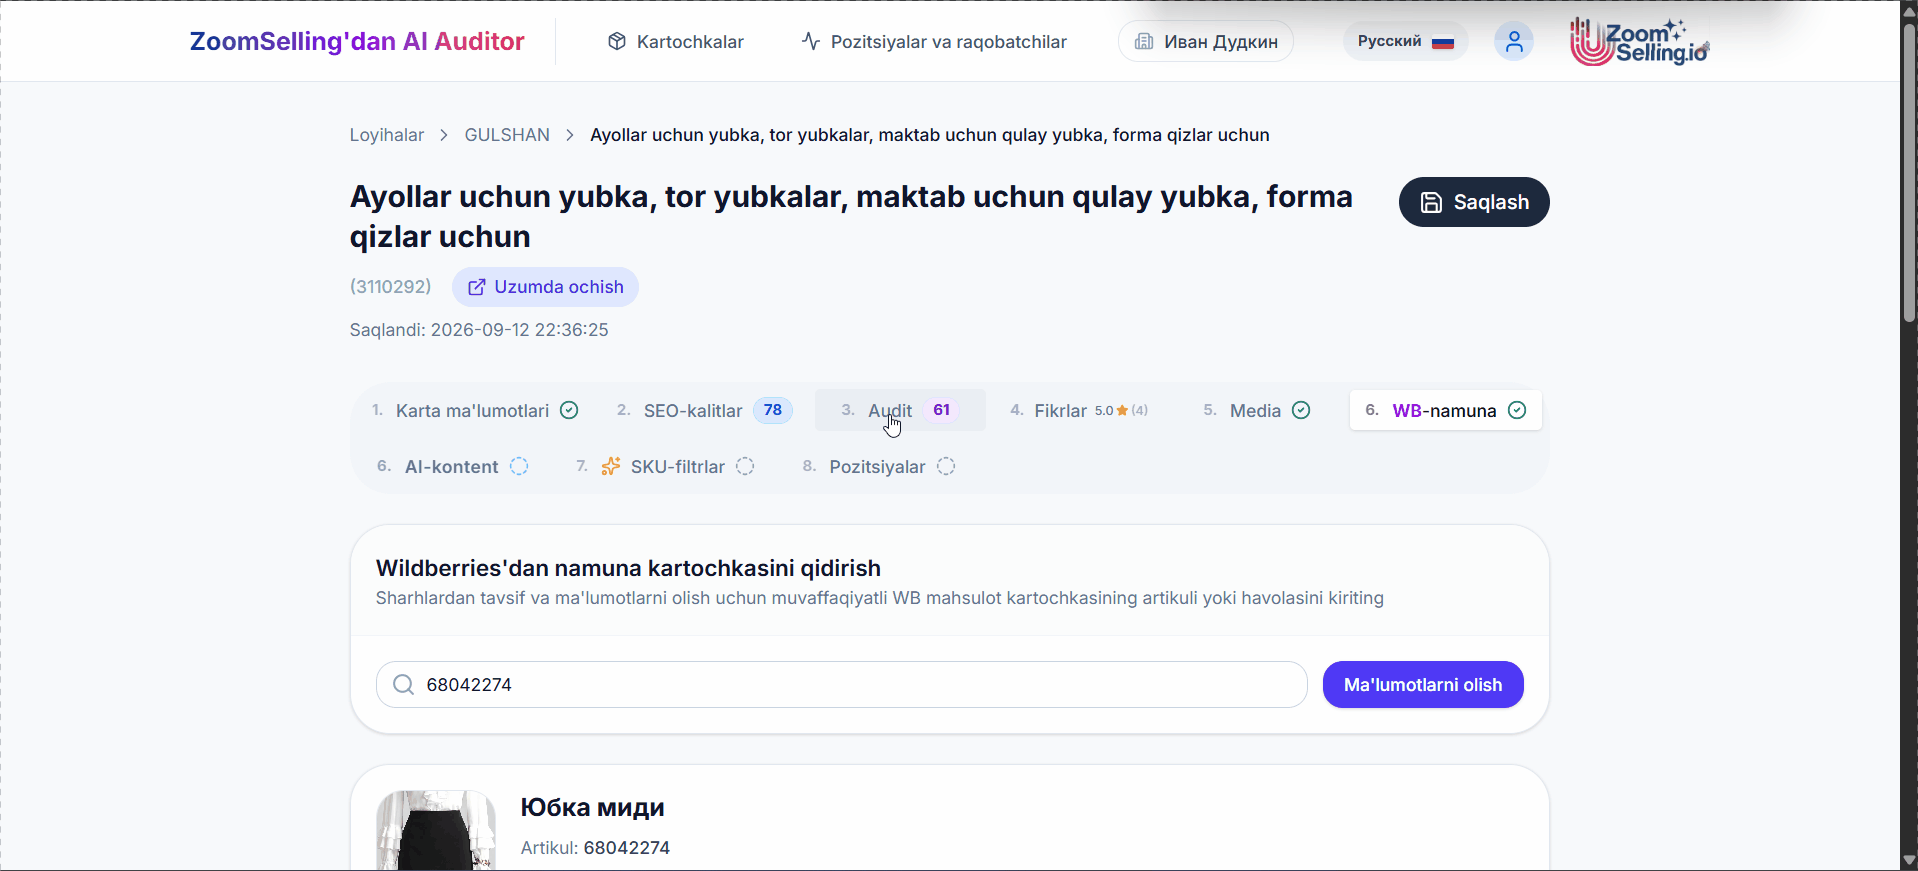Click the checkmark beside Karta ma'lumotlari

[x=569, y=410]
